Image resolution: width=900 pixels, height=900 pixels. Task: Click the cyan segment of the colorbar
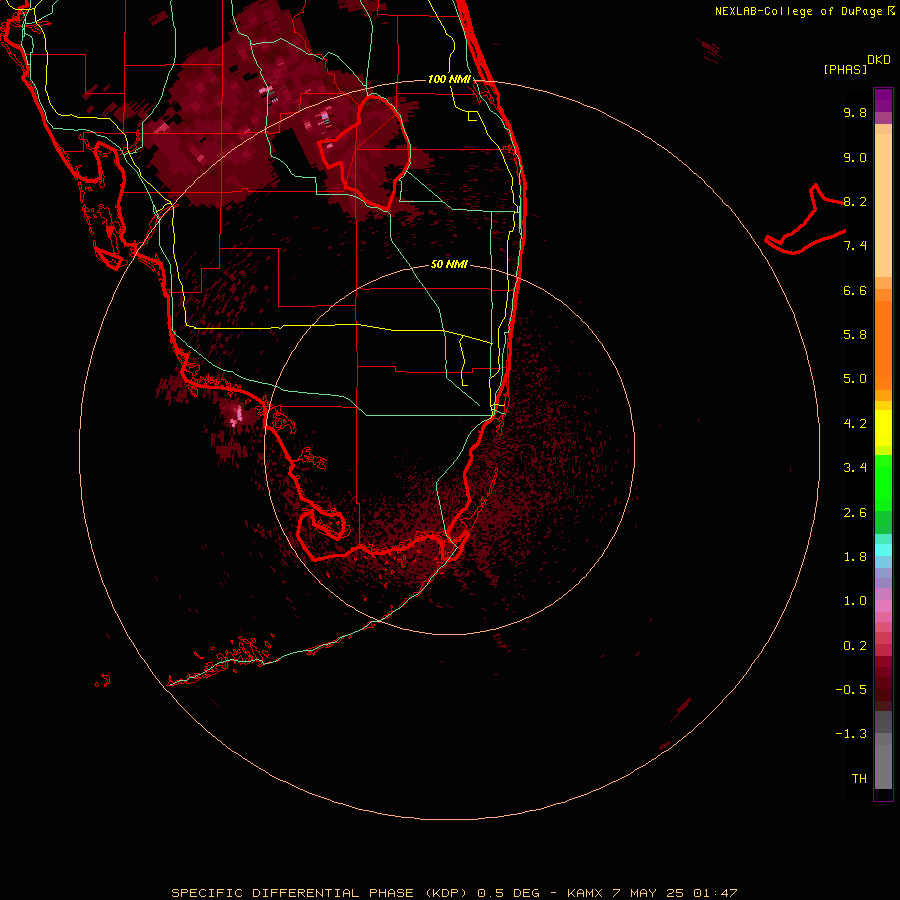click(883, 550)
